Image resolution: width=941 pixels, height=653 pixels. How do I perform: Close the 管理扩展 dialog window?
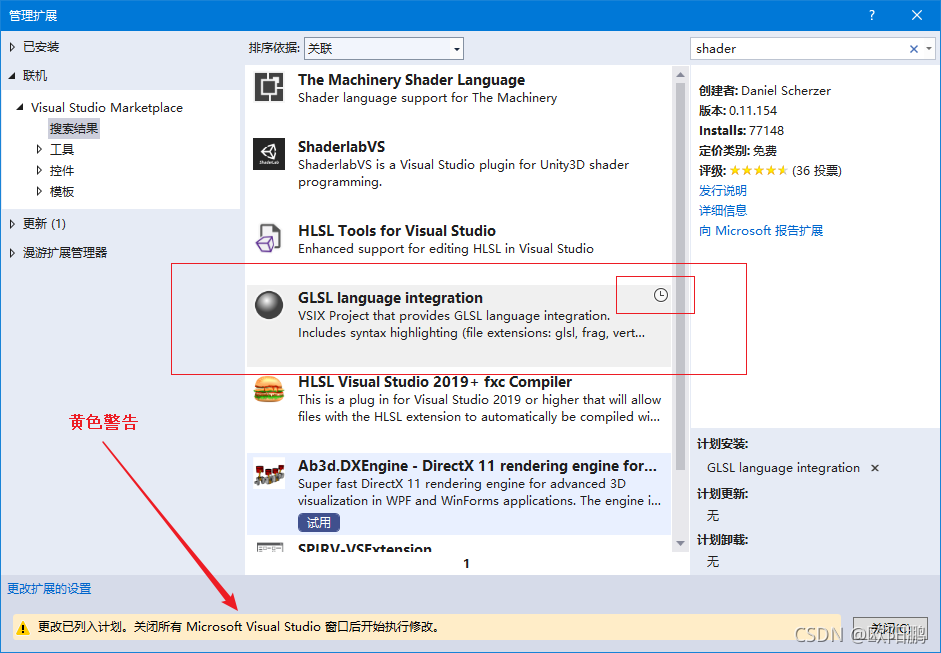pos(916,15)
